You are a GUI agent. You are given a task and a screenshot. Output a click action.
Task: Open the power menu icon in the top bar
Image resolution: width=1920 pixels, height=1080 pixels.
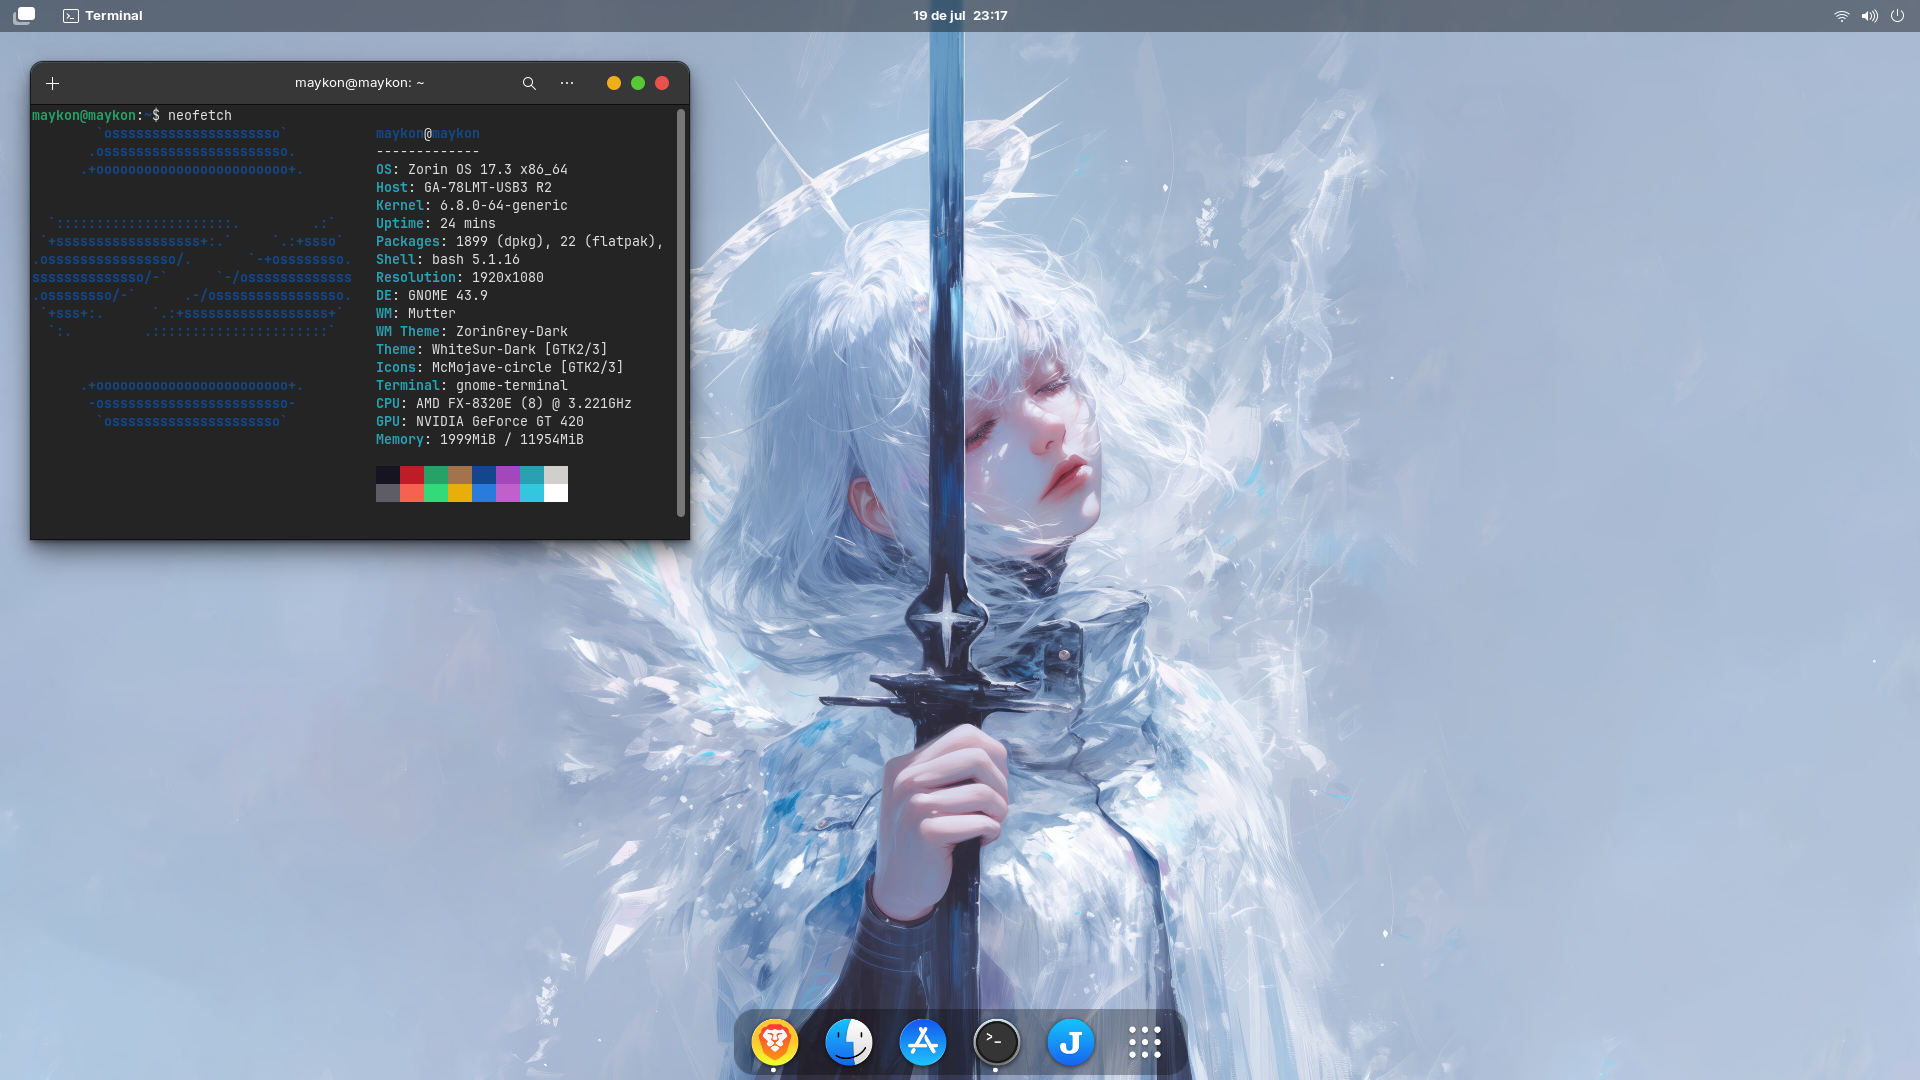pyautogui.click(x=1897, y=15)
